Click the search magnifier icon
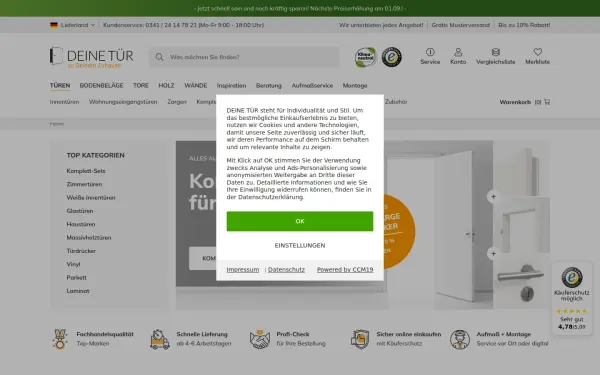The height and width of the screenshot is (375, 600). pos(159,57)
